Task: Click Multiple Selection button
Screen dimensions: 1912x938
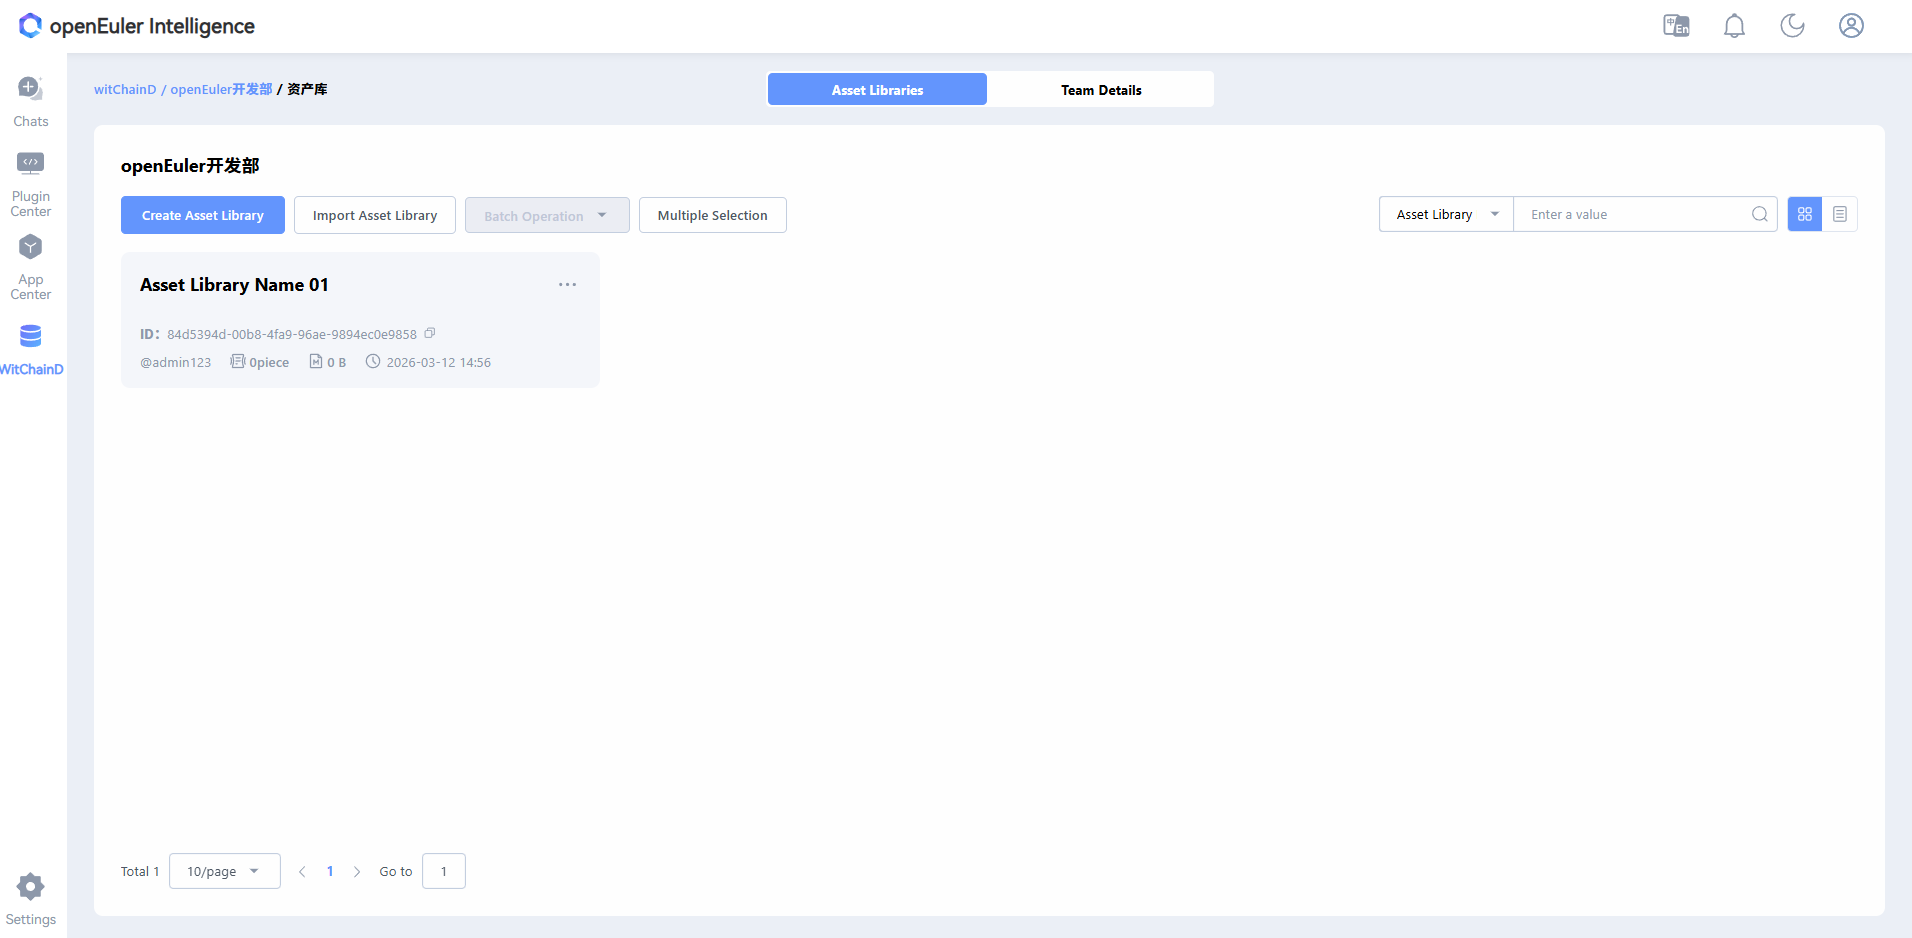Action: point(713,215)
